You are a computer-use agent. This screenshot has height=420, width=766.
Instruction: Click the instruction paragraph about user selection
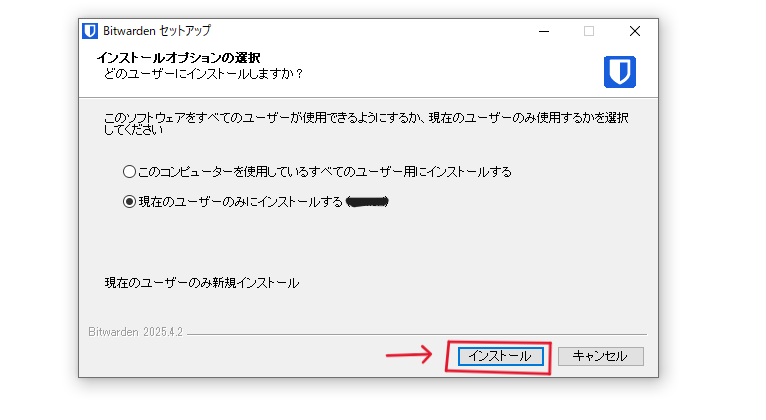366,124
